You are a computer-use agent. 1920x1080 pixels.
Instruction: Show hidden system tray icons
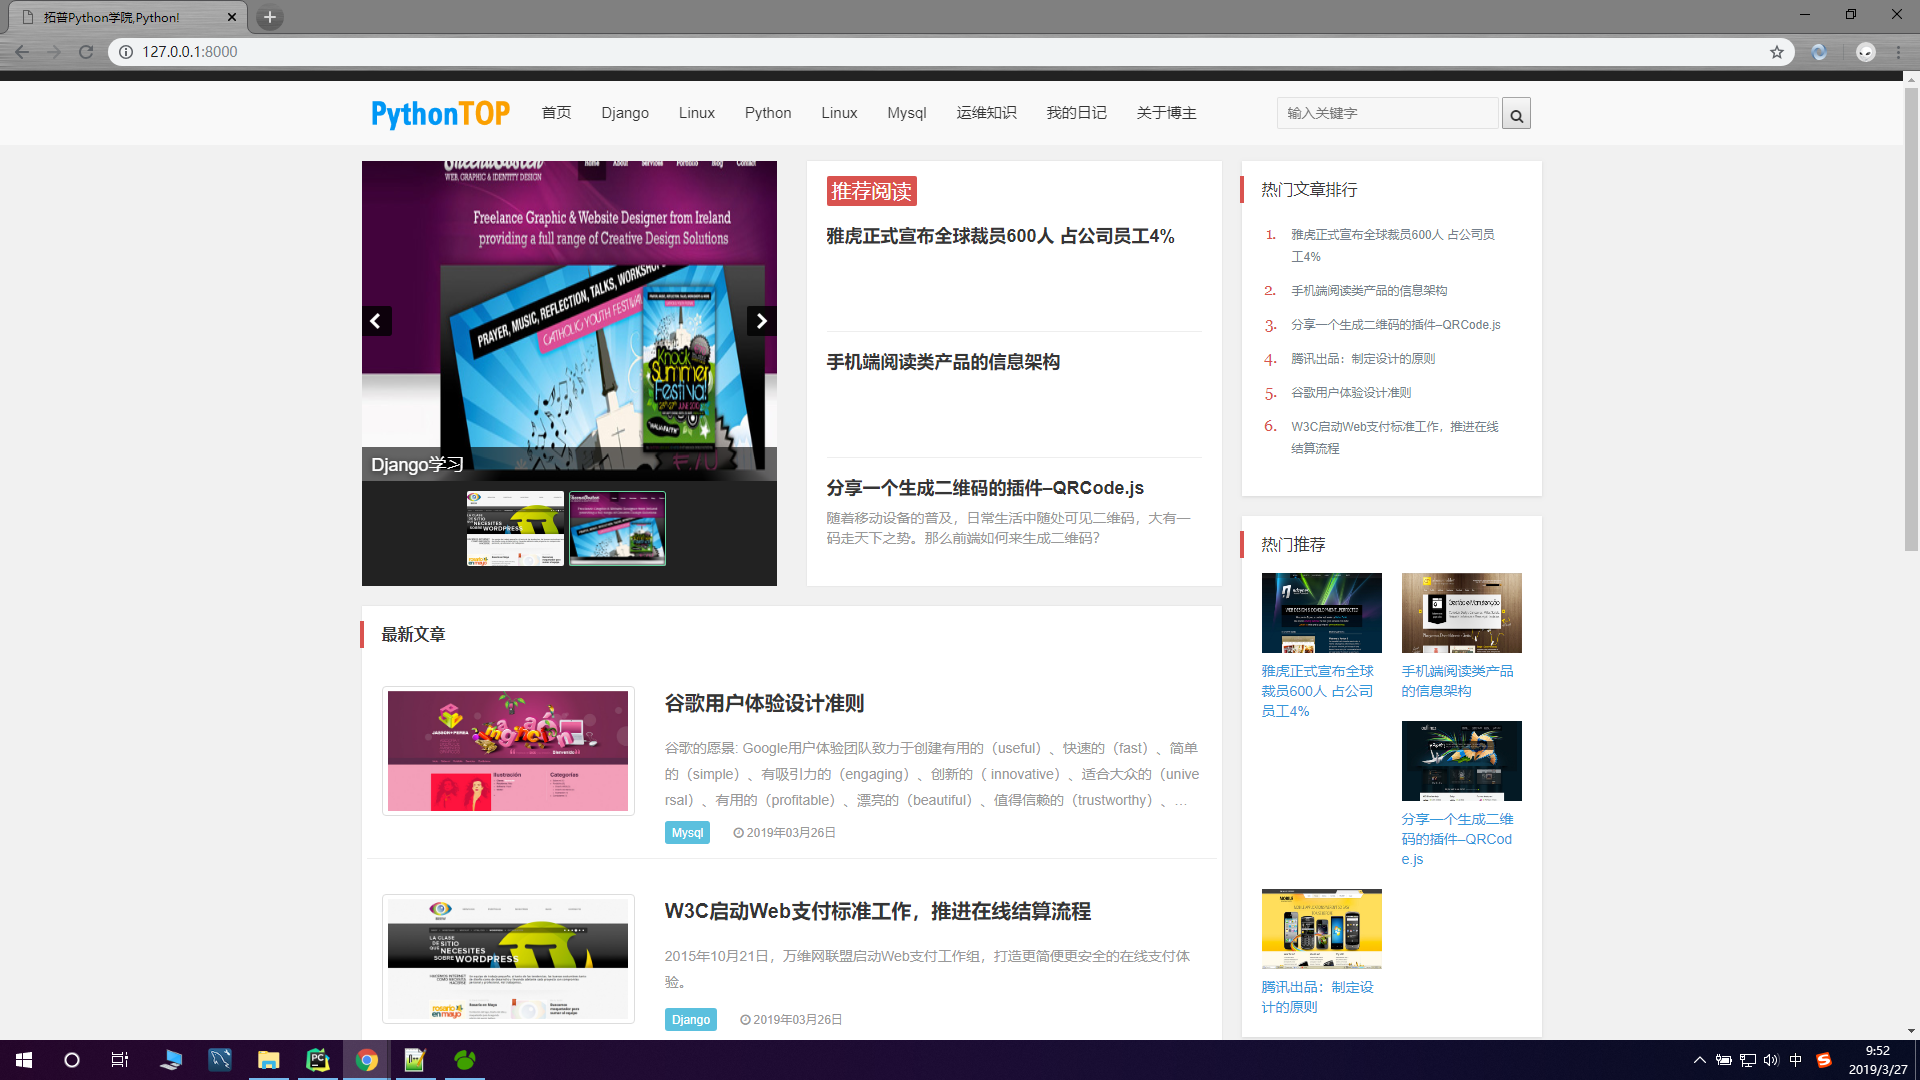tap(1699, 1060)
